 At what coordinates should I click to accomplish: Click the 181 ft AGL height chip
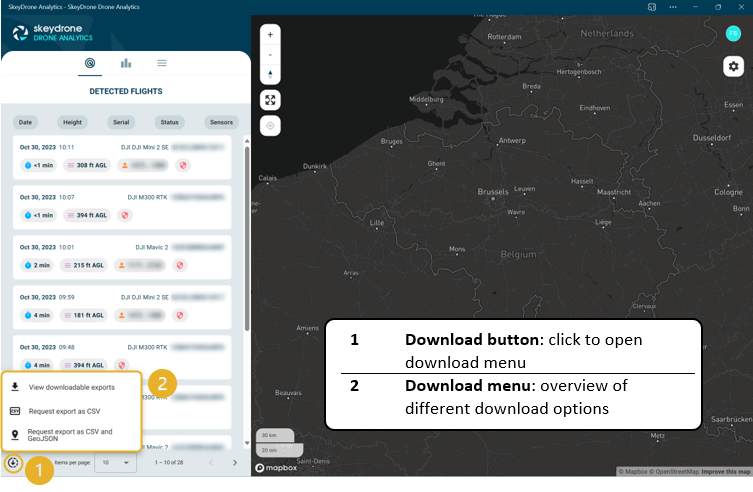(84, 315)
